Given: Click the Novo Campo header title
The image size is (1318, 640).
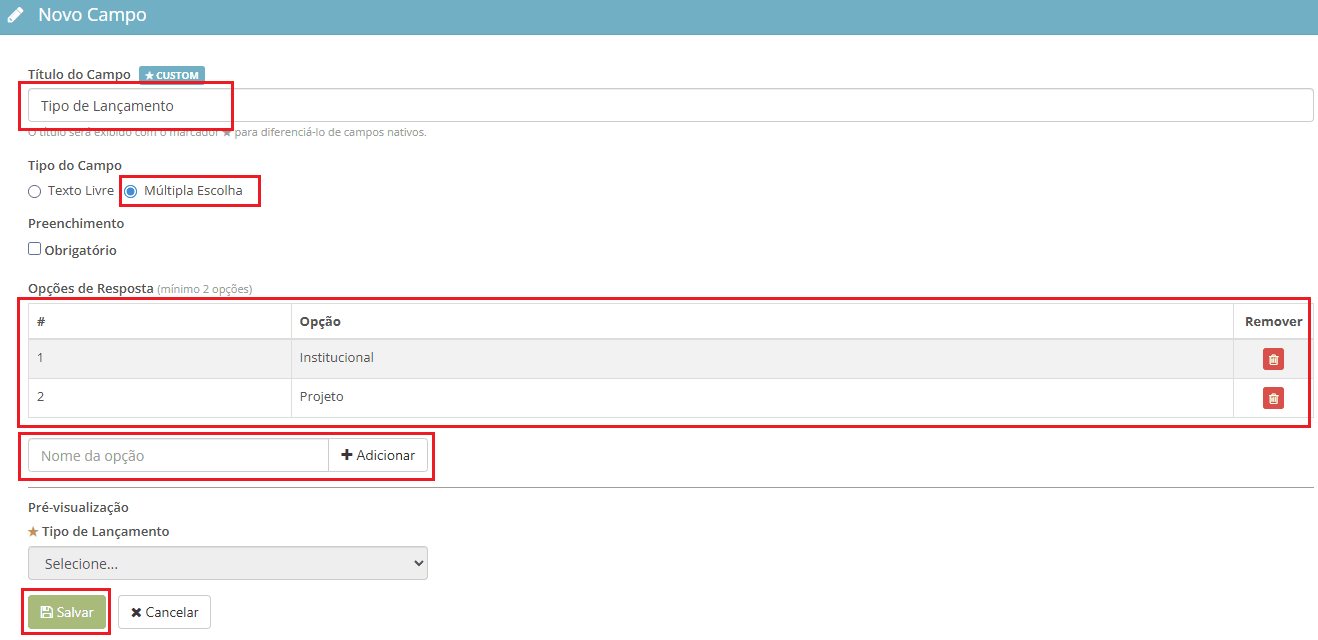Looking at the screenshot, I should pyautogui.click(x=92, y=16).
